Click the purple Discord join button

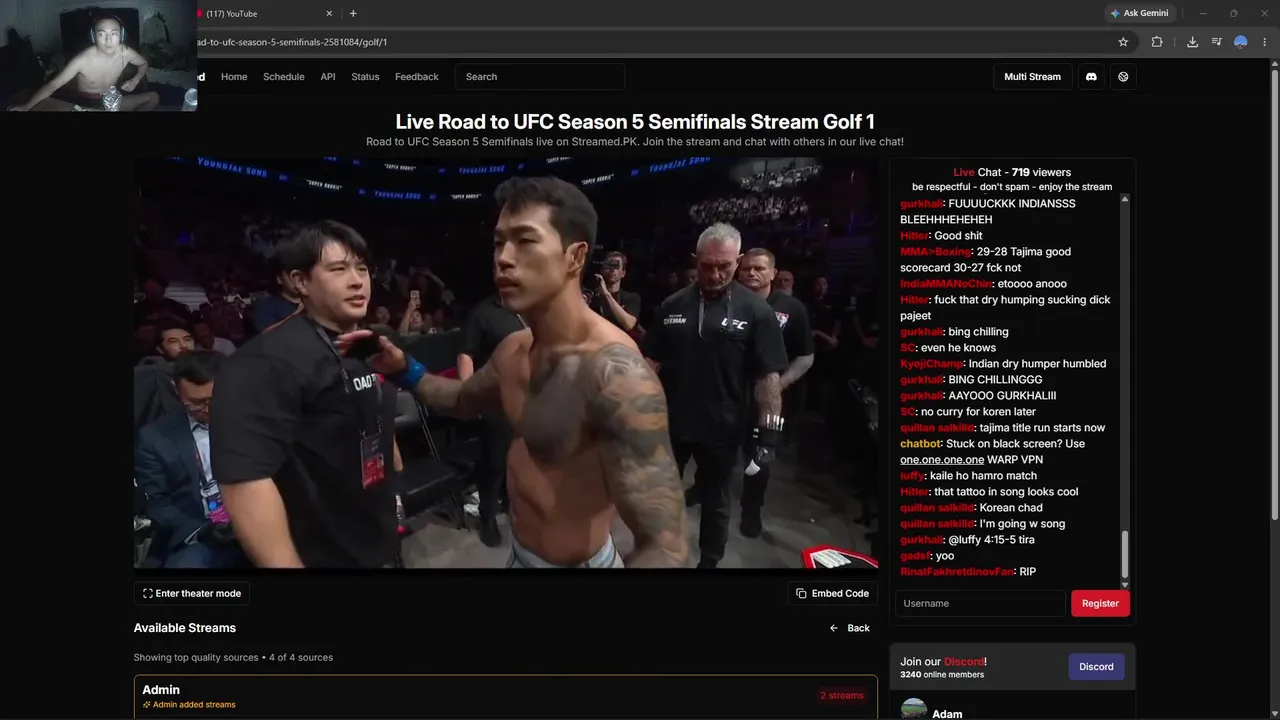1096,667
